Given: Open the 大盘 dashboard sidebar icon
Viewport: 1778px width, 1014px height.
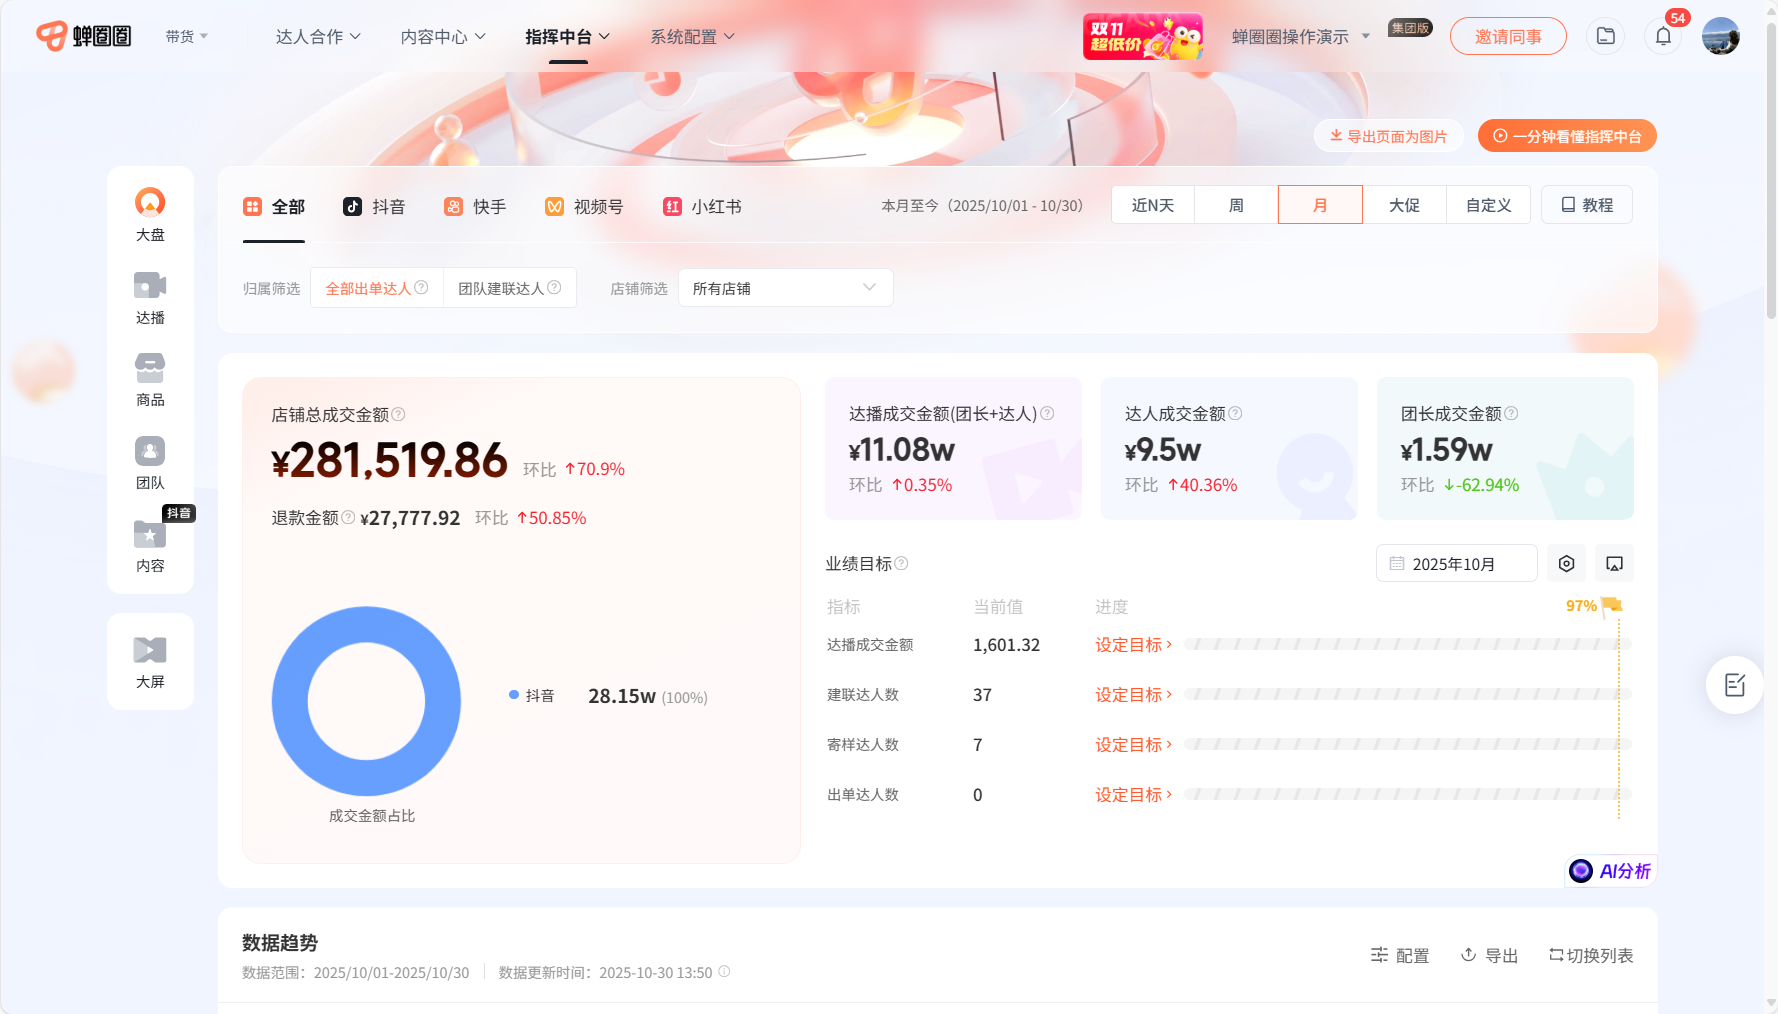Looking at the screenshot, I should pos(150,214).
